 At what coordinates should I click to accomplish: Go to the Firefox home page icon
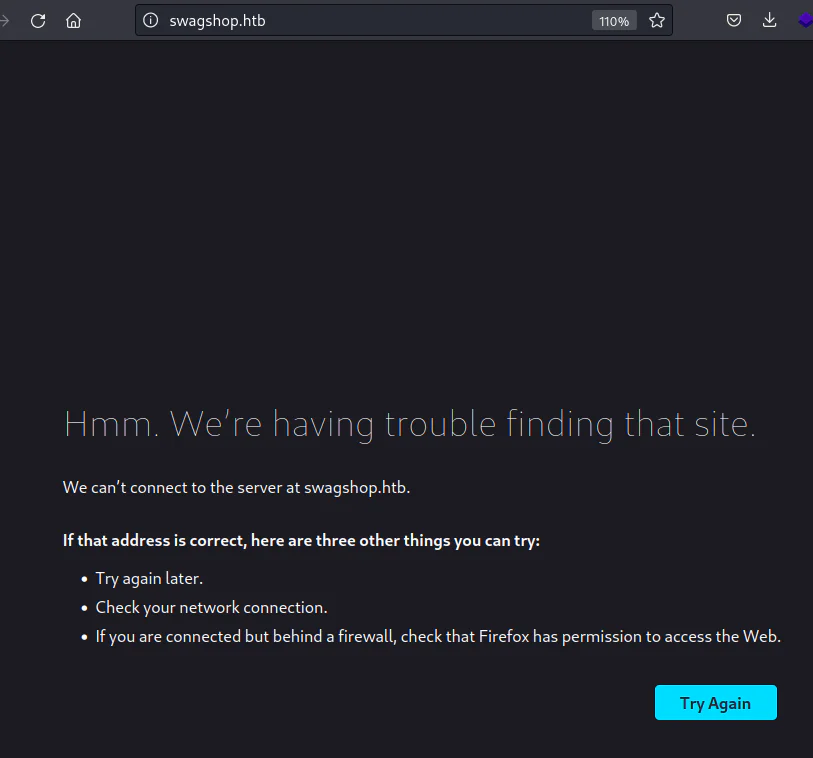[x=74, y=21]
